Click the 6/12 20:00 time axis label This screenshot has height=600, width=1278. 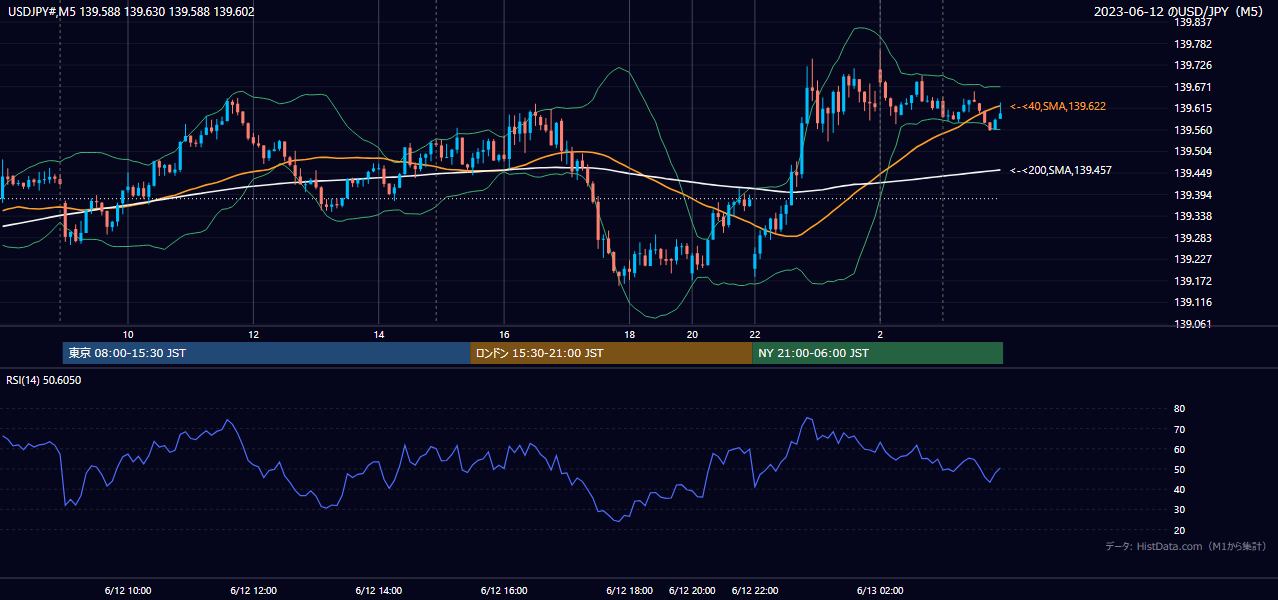tap(692, 591)
